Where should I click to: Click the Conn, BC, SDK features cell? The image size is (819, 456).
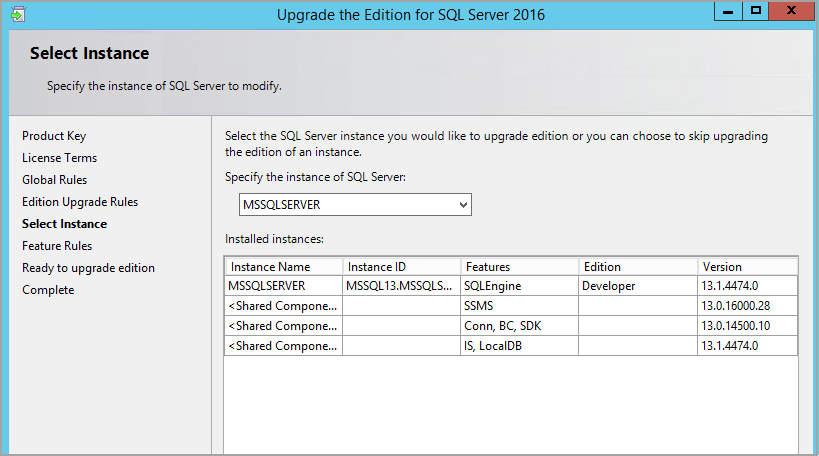click(x=520, y=326)
